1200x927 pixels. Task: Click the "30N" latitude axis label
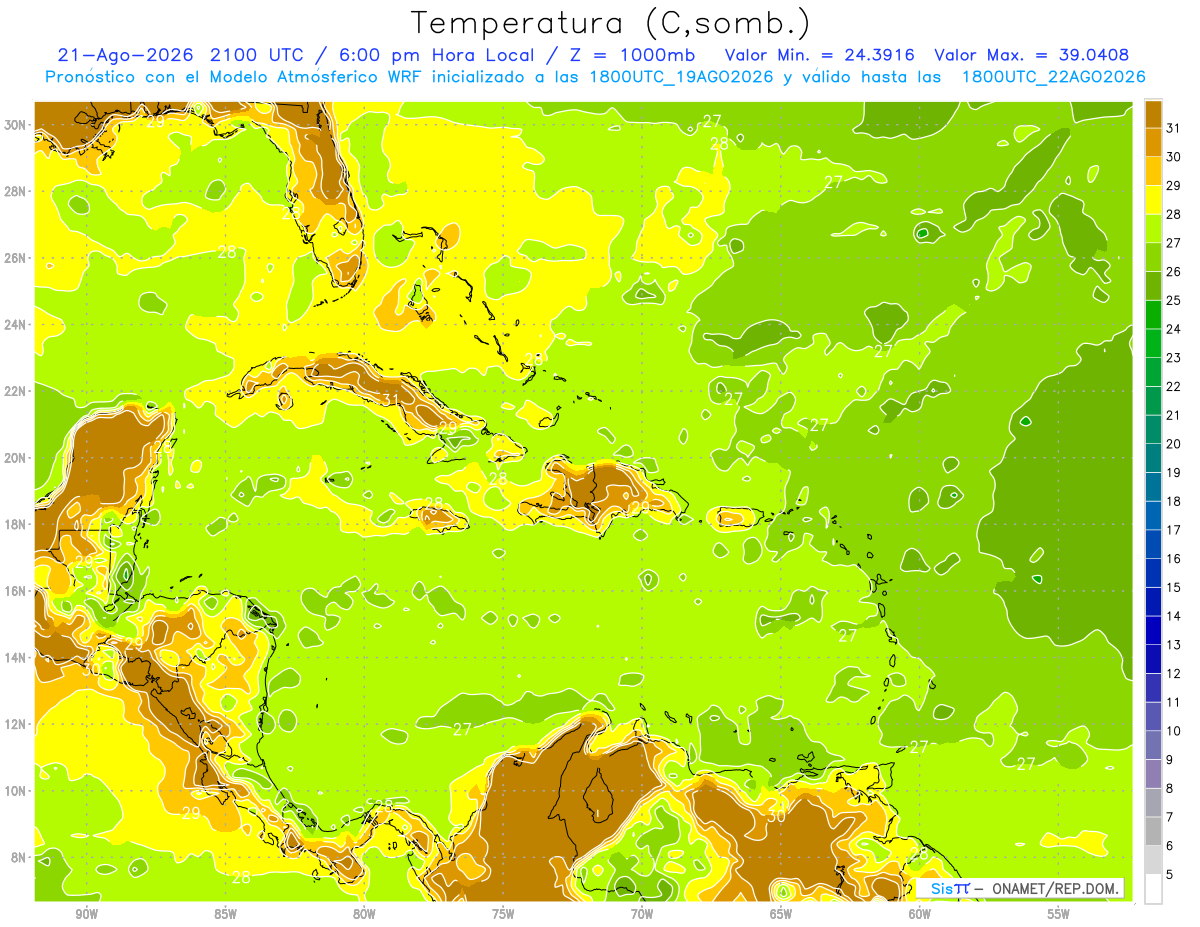[x=17, y=125]
